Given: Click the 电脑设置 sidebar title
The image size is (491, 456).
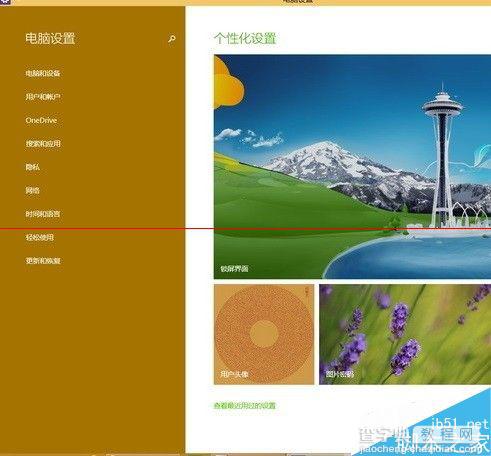Looking at the screenshot, I should (x=50, y=38).
